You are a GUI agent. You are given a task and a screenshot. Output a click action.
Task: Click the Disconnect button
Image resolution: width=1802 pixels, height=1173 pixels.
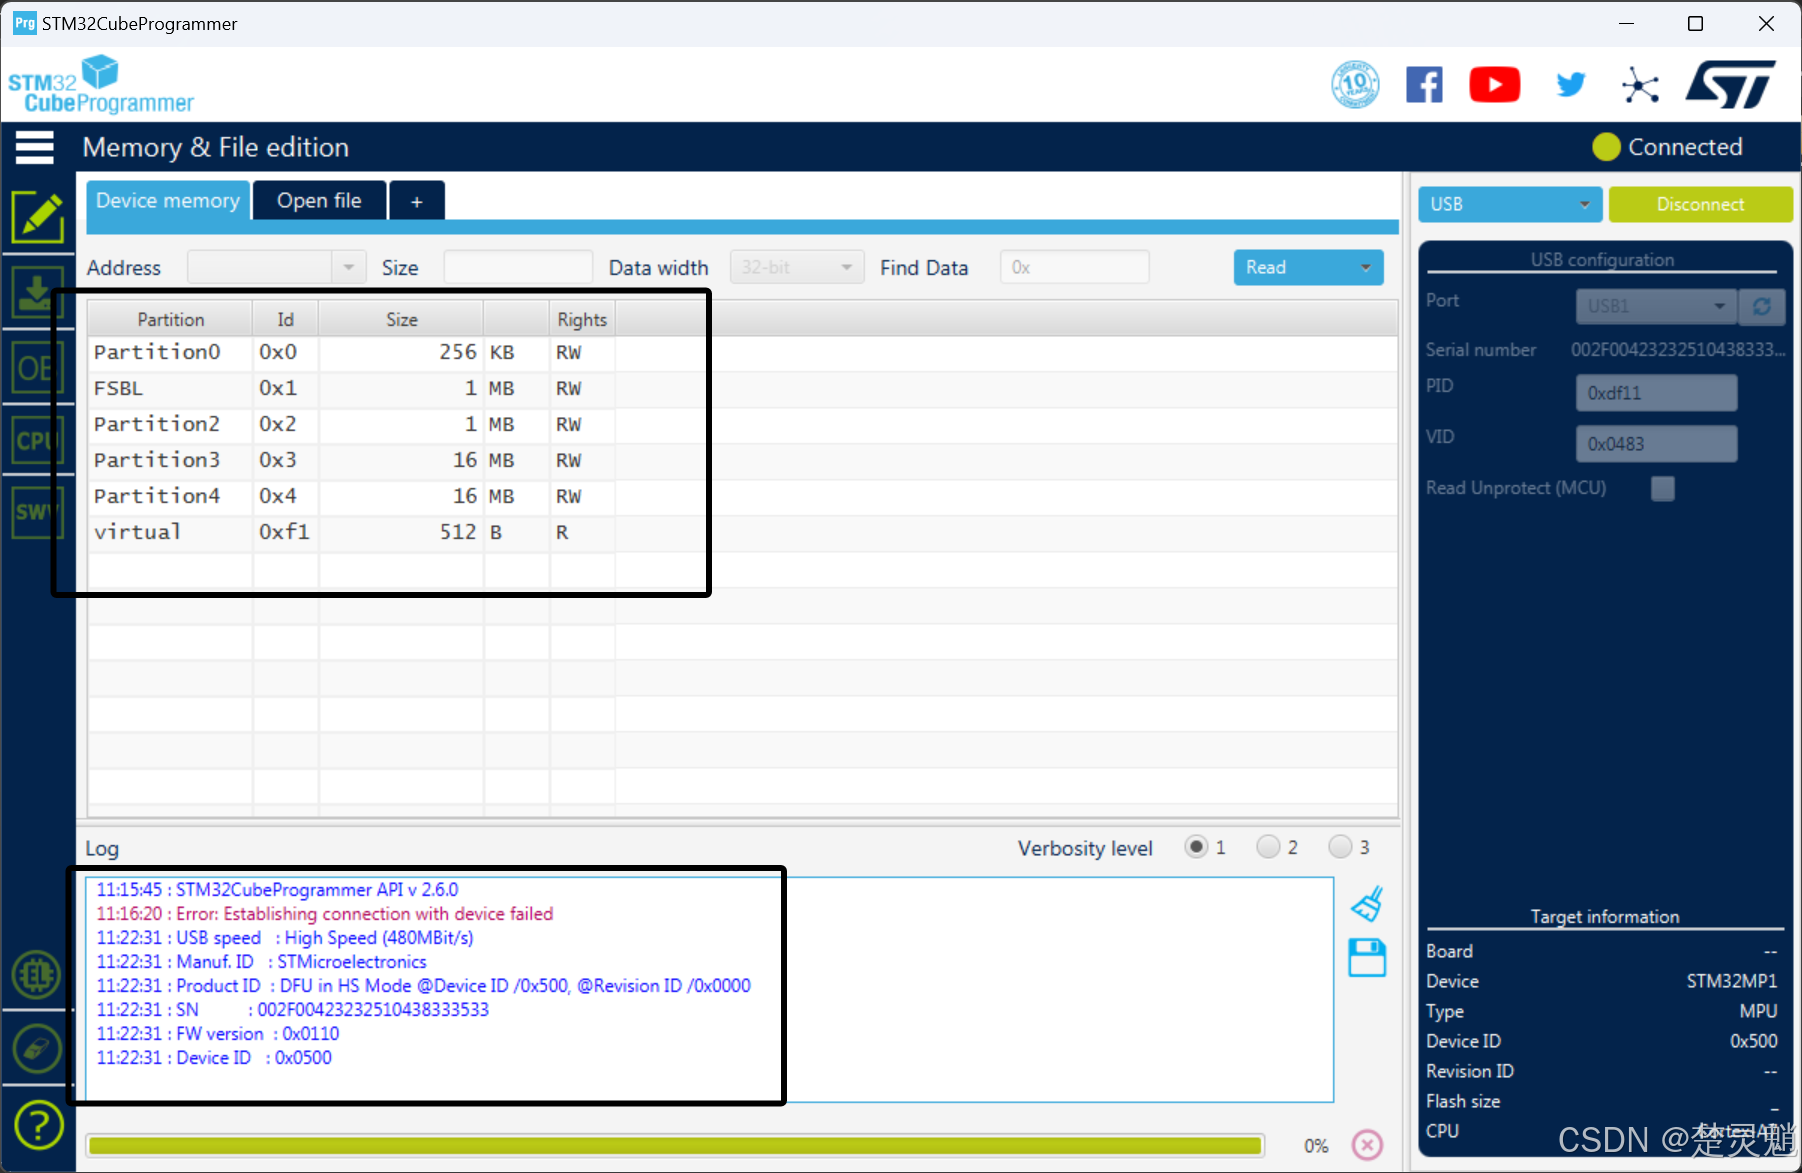click(x=1700, y=204)
